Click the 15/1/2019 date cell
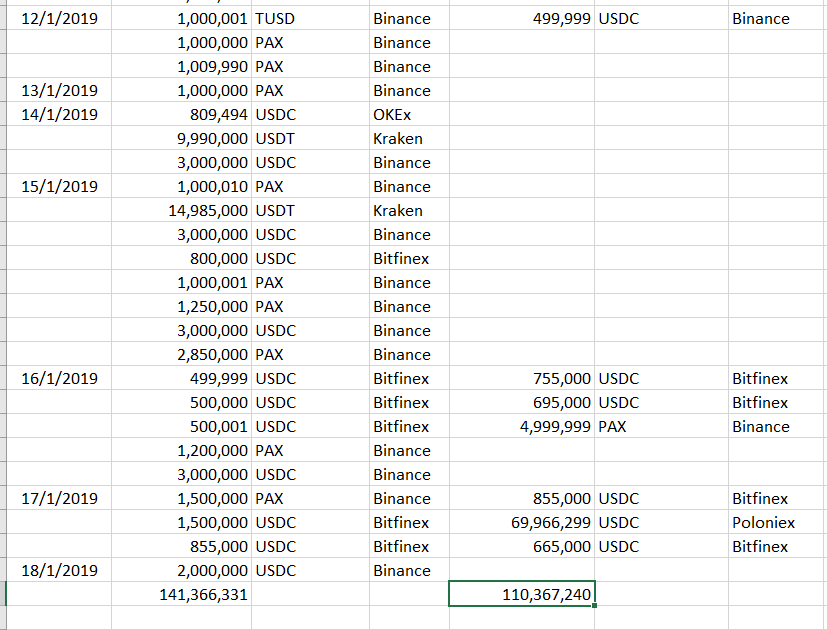The image size is (827, 630). point(59,186)
